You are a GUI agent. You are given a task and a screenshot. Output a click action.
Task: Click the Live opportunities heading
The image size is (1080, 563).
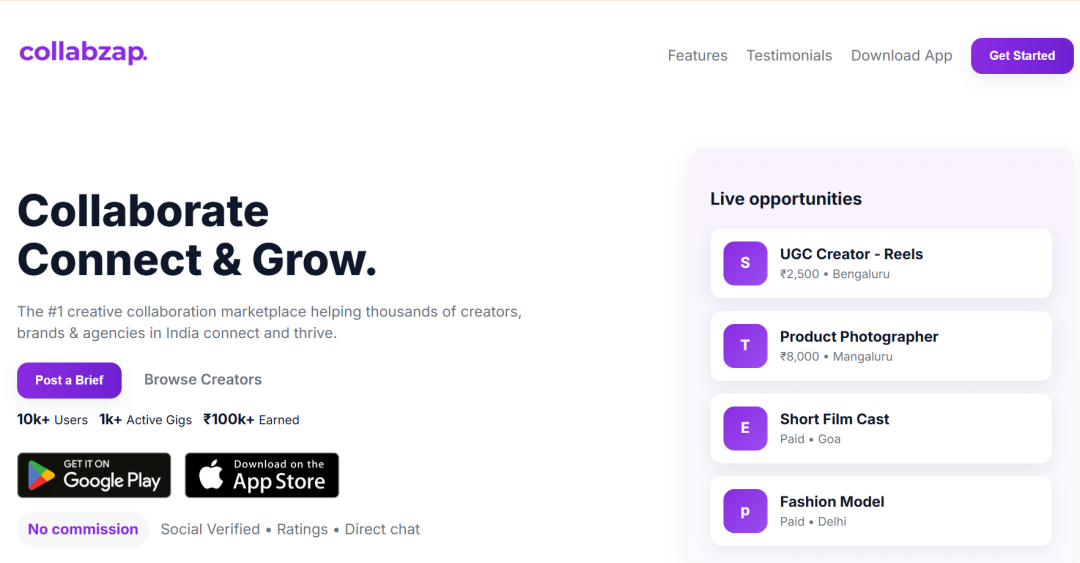click(786, 199)
